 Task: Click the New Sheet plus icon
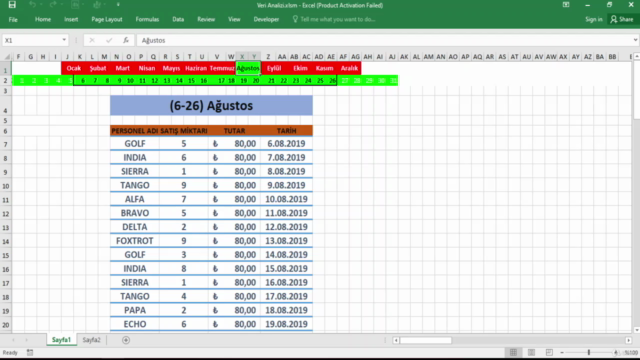[x=126, y=340]
